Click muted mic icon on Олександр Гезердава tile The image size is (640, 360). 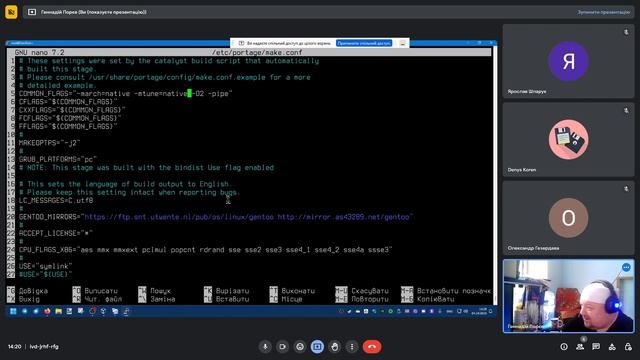click(626, 189)
